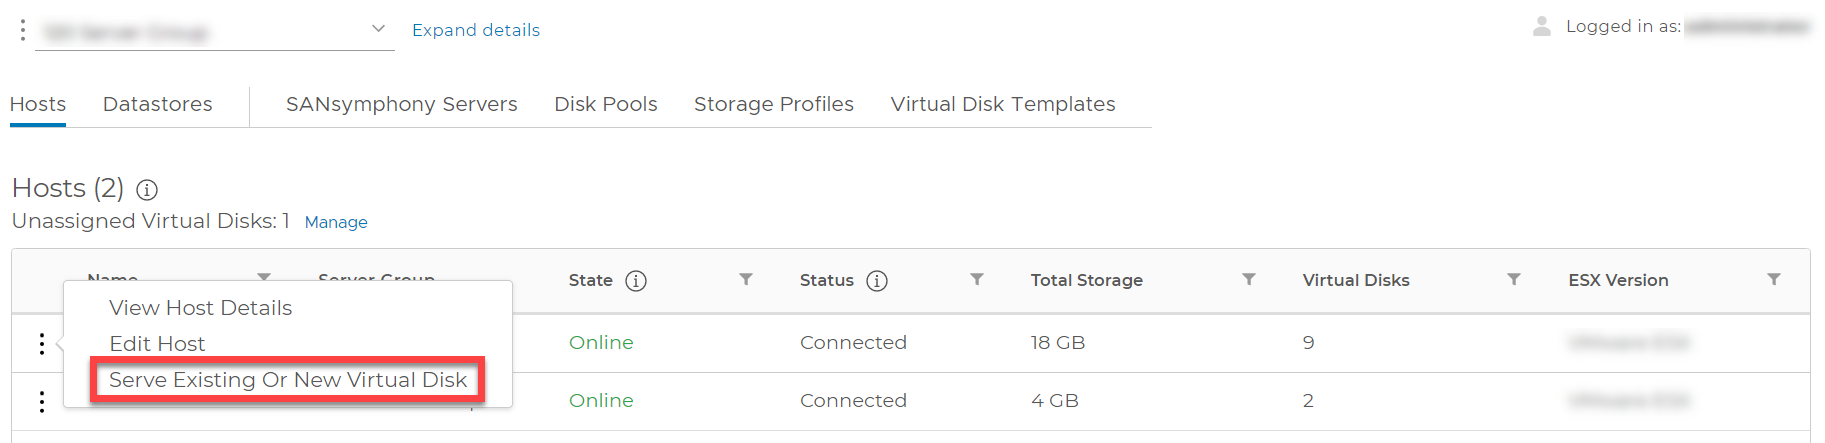Filter the ESX Version column
This screenshot has width=1825, height=443.
[x=1774, y=280]
